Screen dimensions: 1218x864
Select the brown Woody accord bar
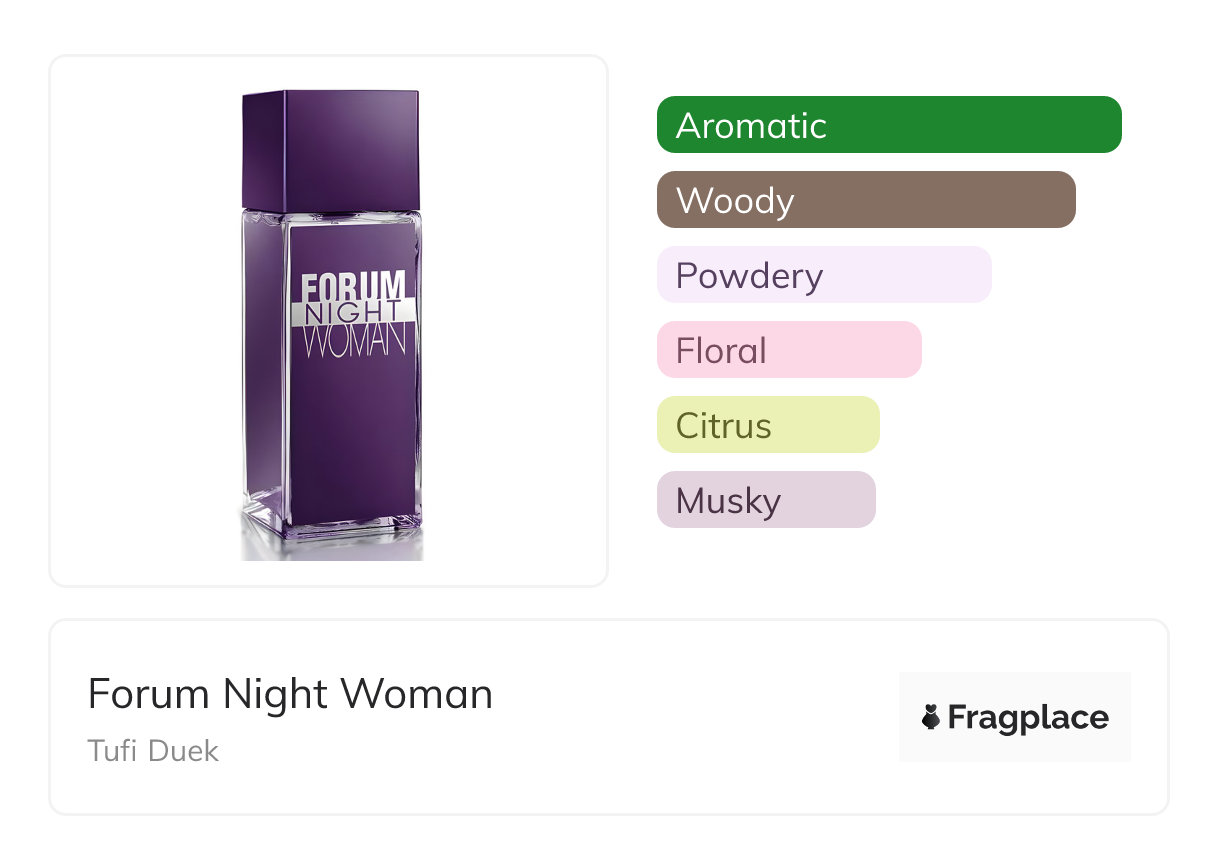point(865,200)
